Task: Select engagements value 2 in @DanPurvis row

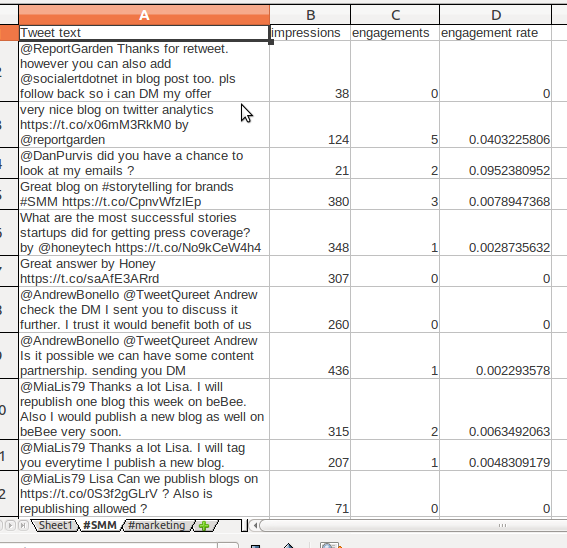Action: coord(395,163)
